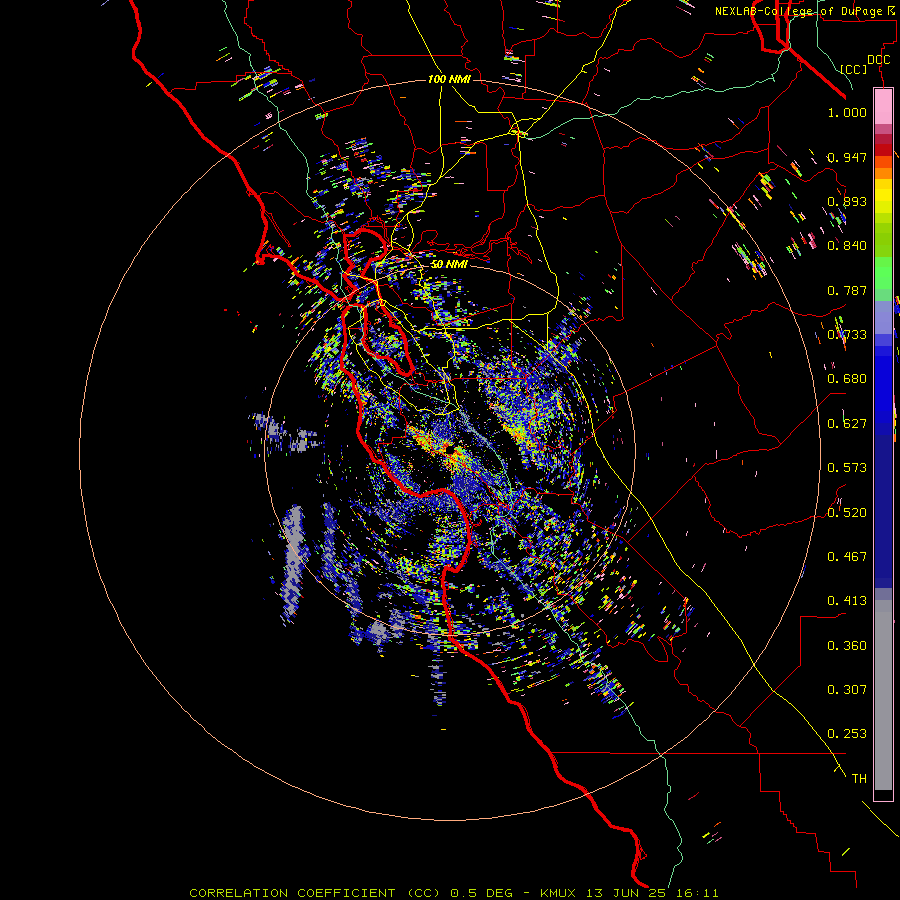Select the 0.253 scale value

coord(847,734)
